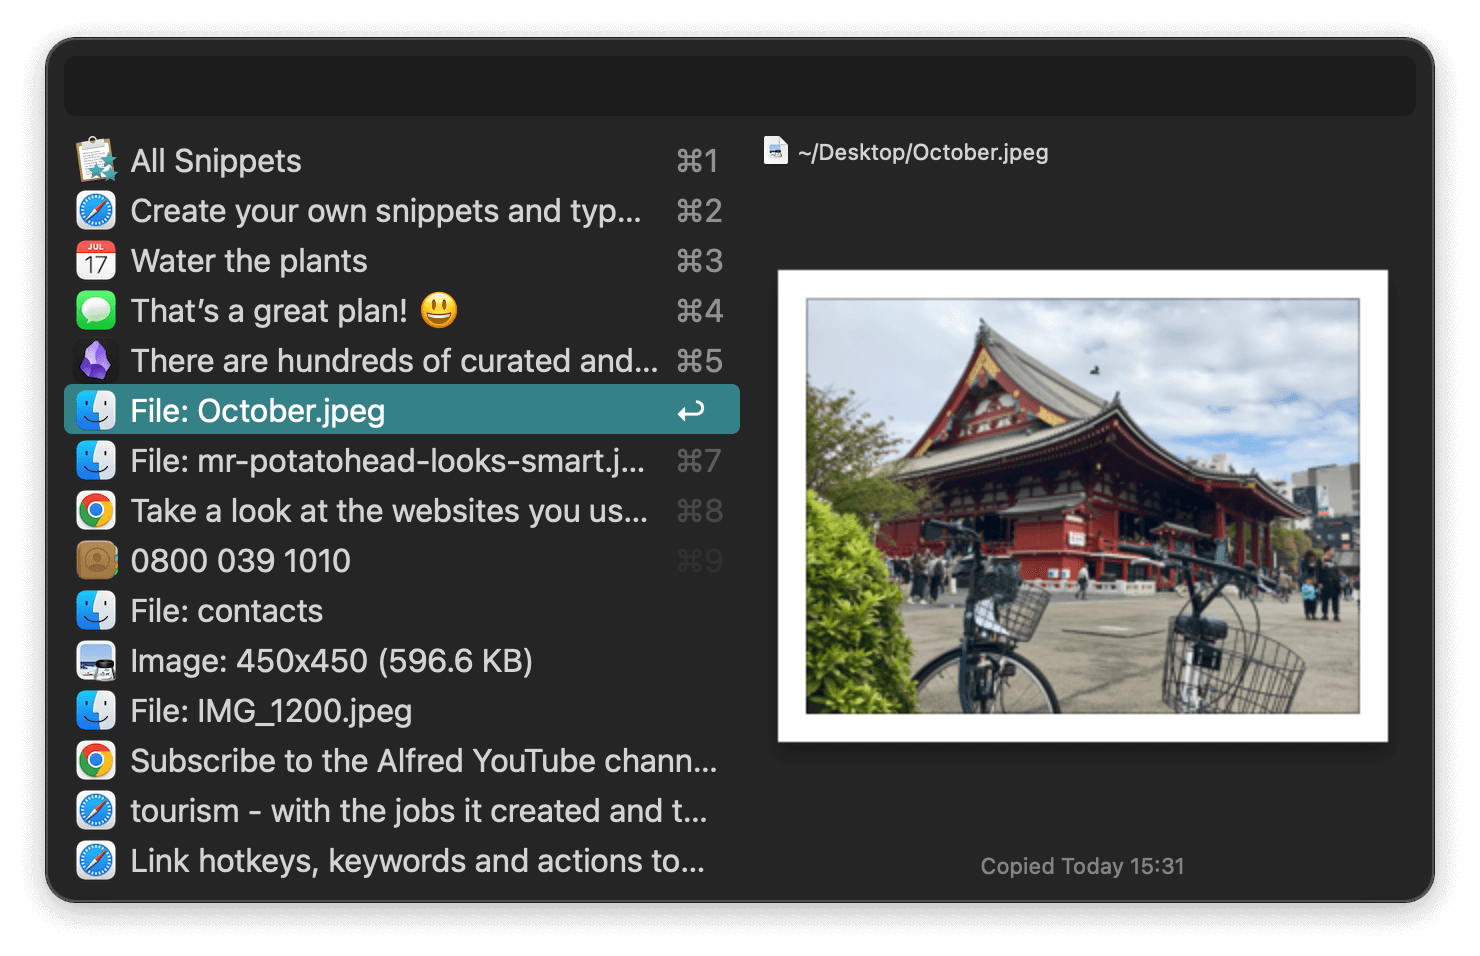The width and height of the screenshot is (1480, 956).
Task: Select the Subscribe to the Alfred YouTube entry
Action: [424, 760]
